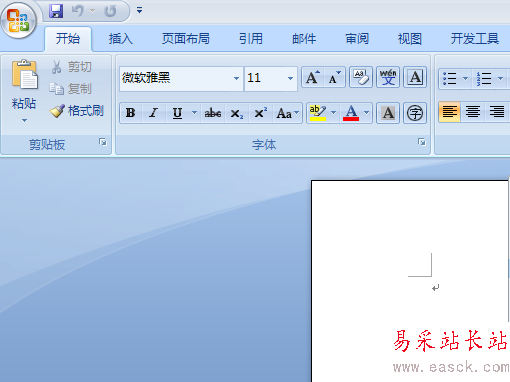Viewport: 510px width, 382px height.
Task: Redo the last action
Action: click(x=110, y=11)
